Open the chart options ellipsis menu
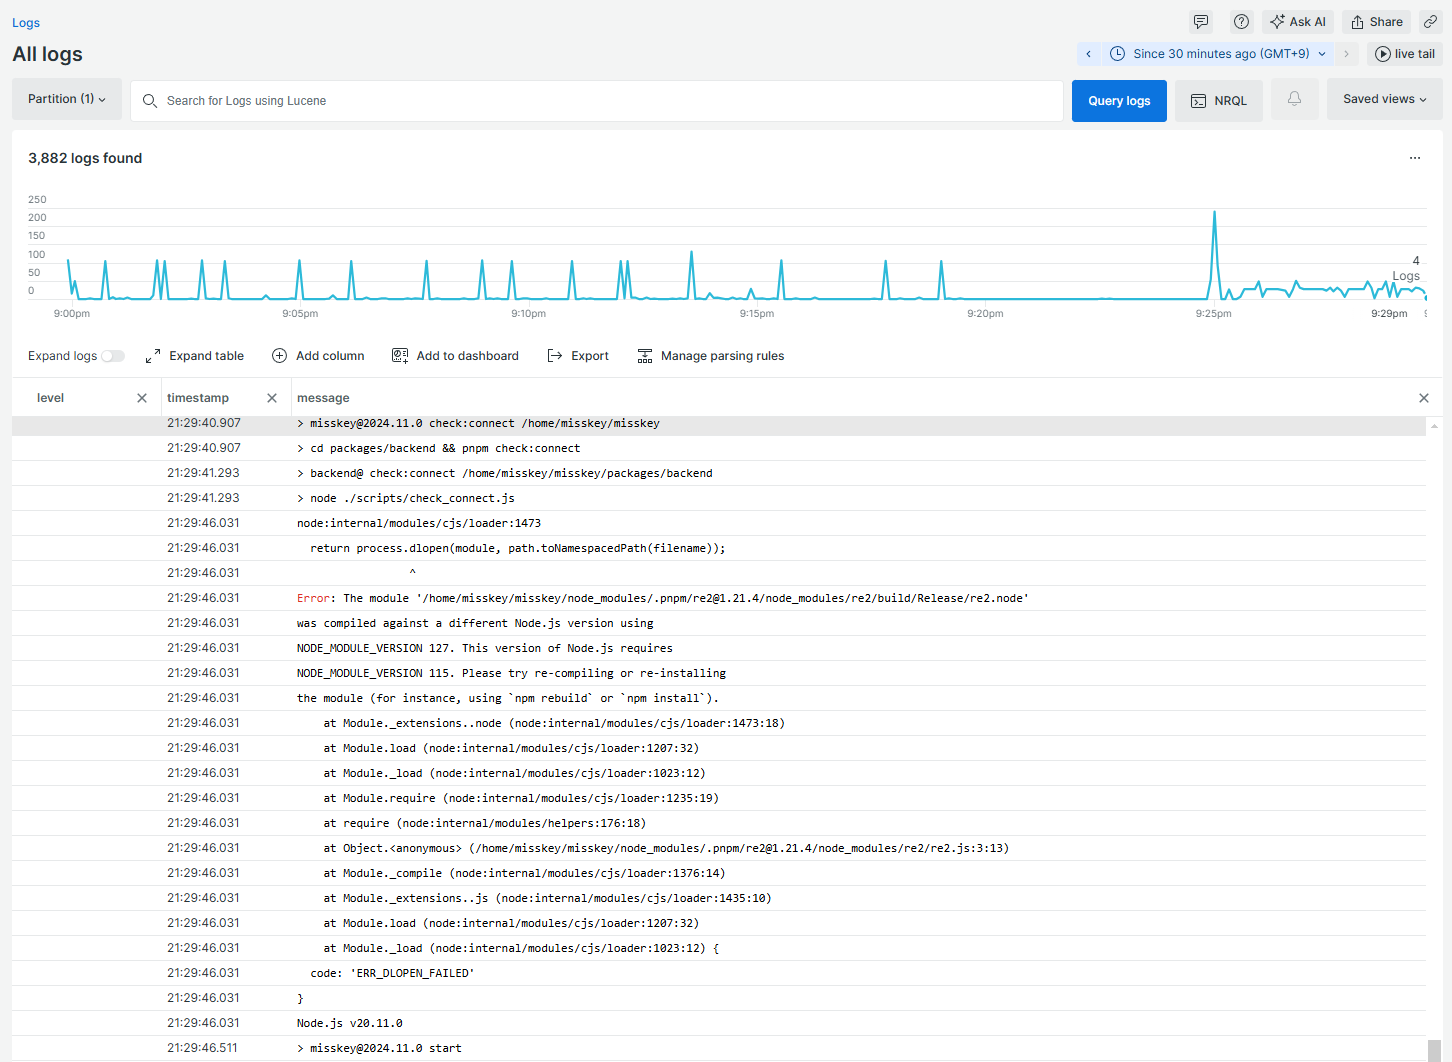Image resolution: width=1452 pixels, height=1062 pixels. tap(1415, 158)
